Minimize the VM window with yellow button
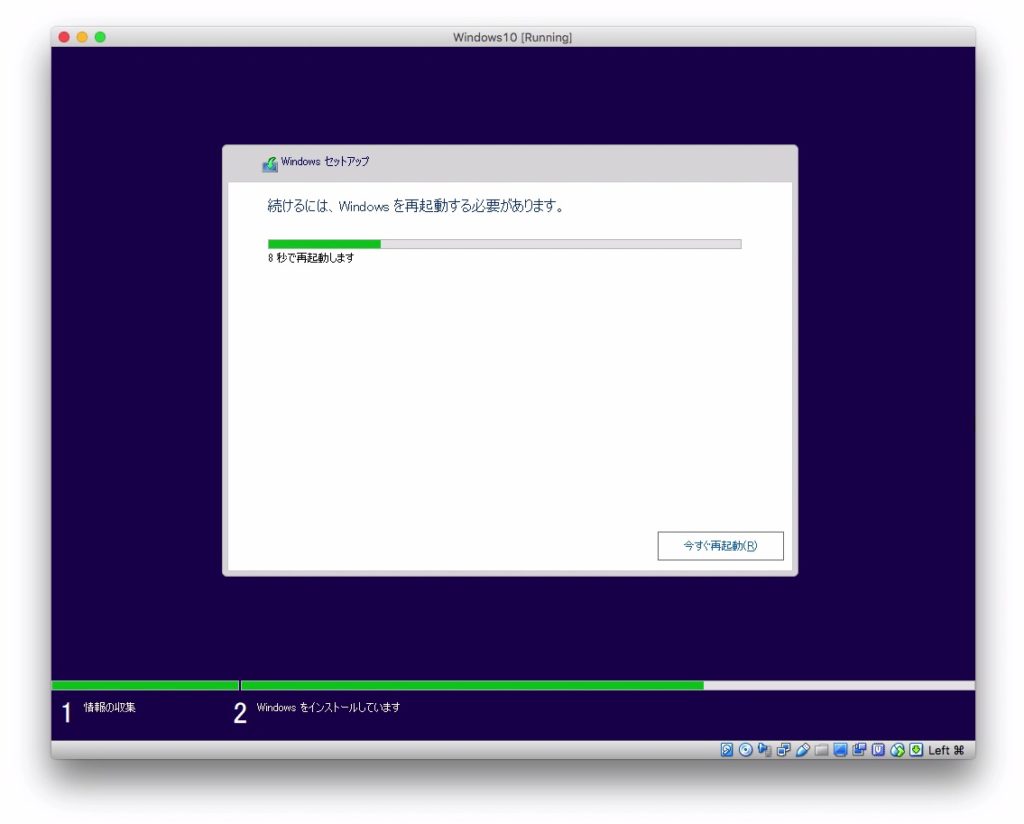 [x=82, y=37]
